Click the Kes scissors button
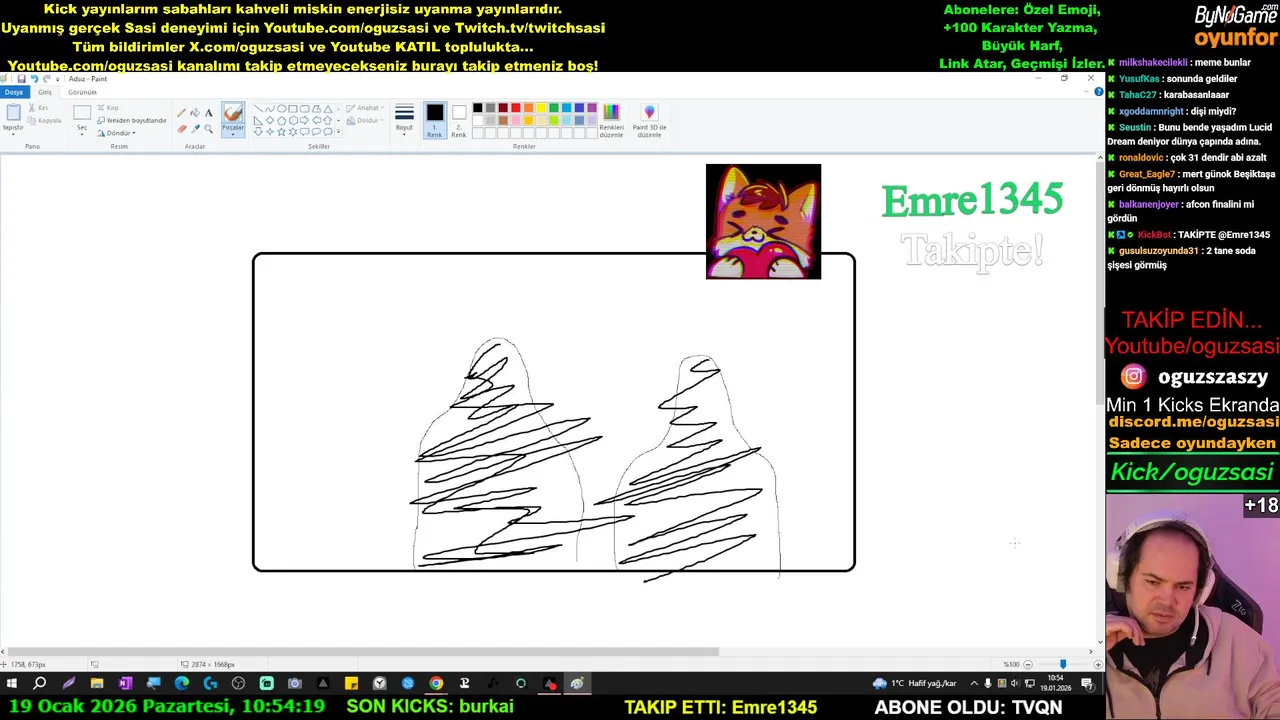 click(x=39, y=108)
